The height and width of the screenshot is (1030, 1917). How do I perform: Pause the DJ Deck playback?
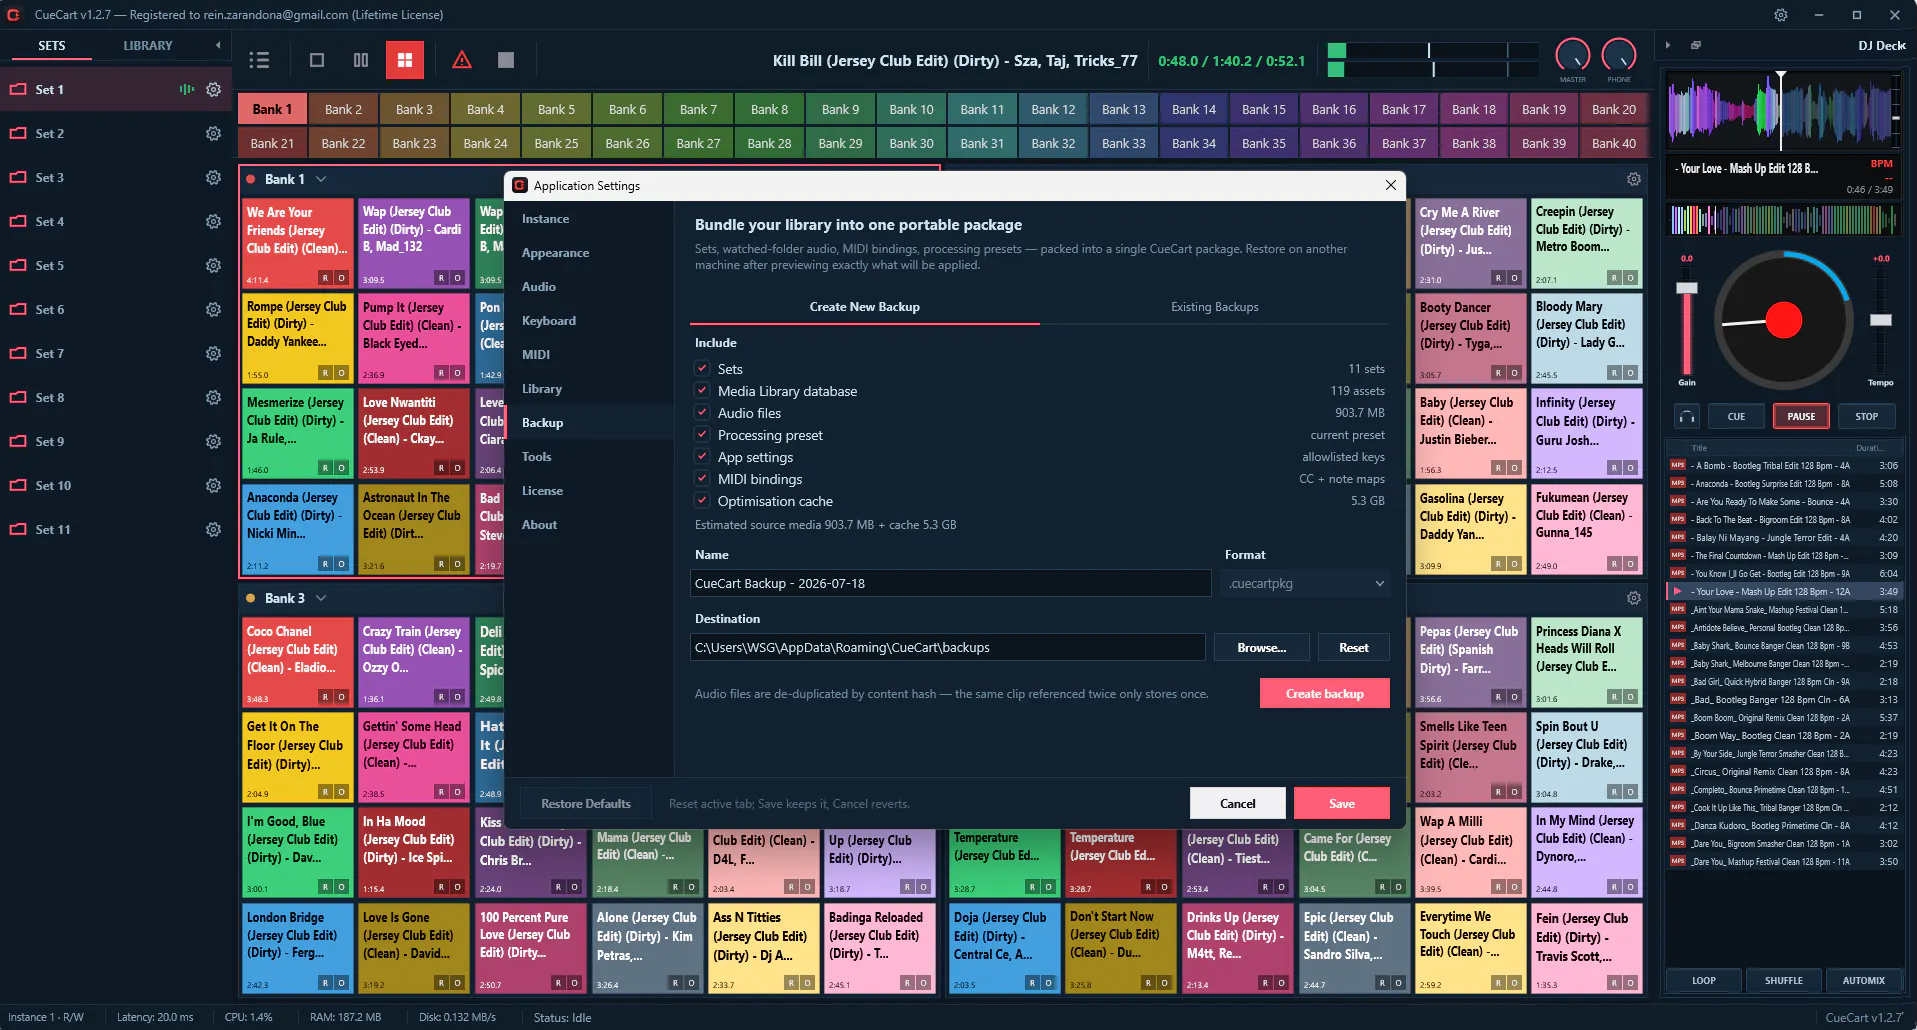click(1801, 417)
